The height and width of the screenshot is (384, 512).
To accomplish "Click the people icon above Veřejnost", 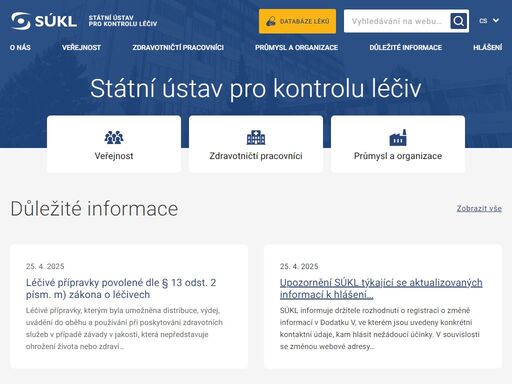I will [x=114, y=137].
